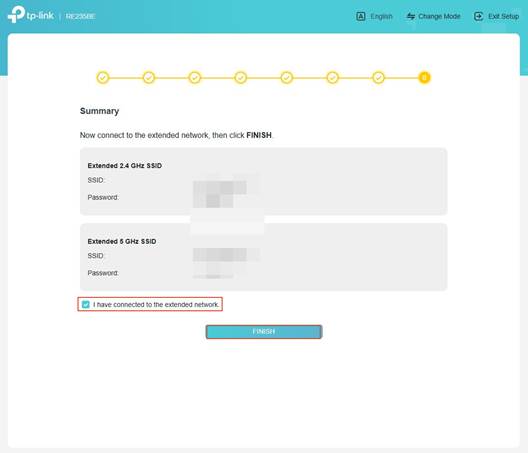Click the Exit Setup icon
This screenshot has height=453, width=528.
[x=478, y=16]
